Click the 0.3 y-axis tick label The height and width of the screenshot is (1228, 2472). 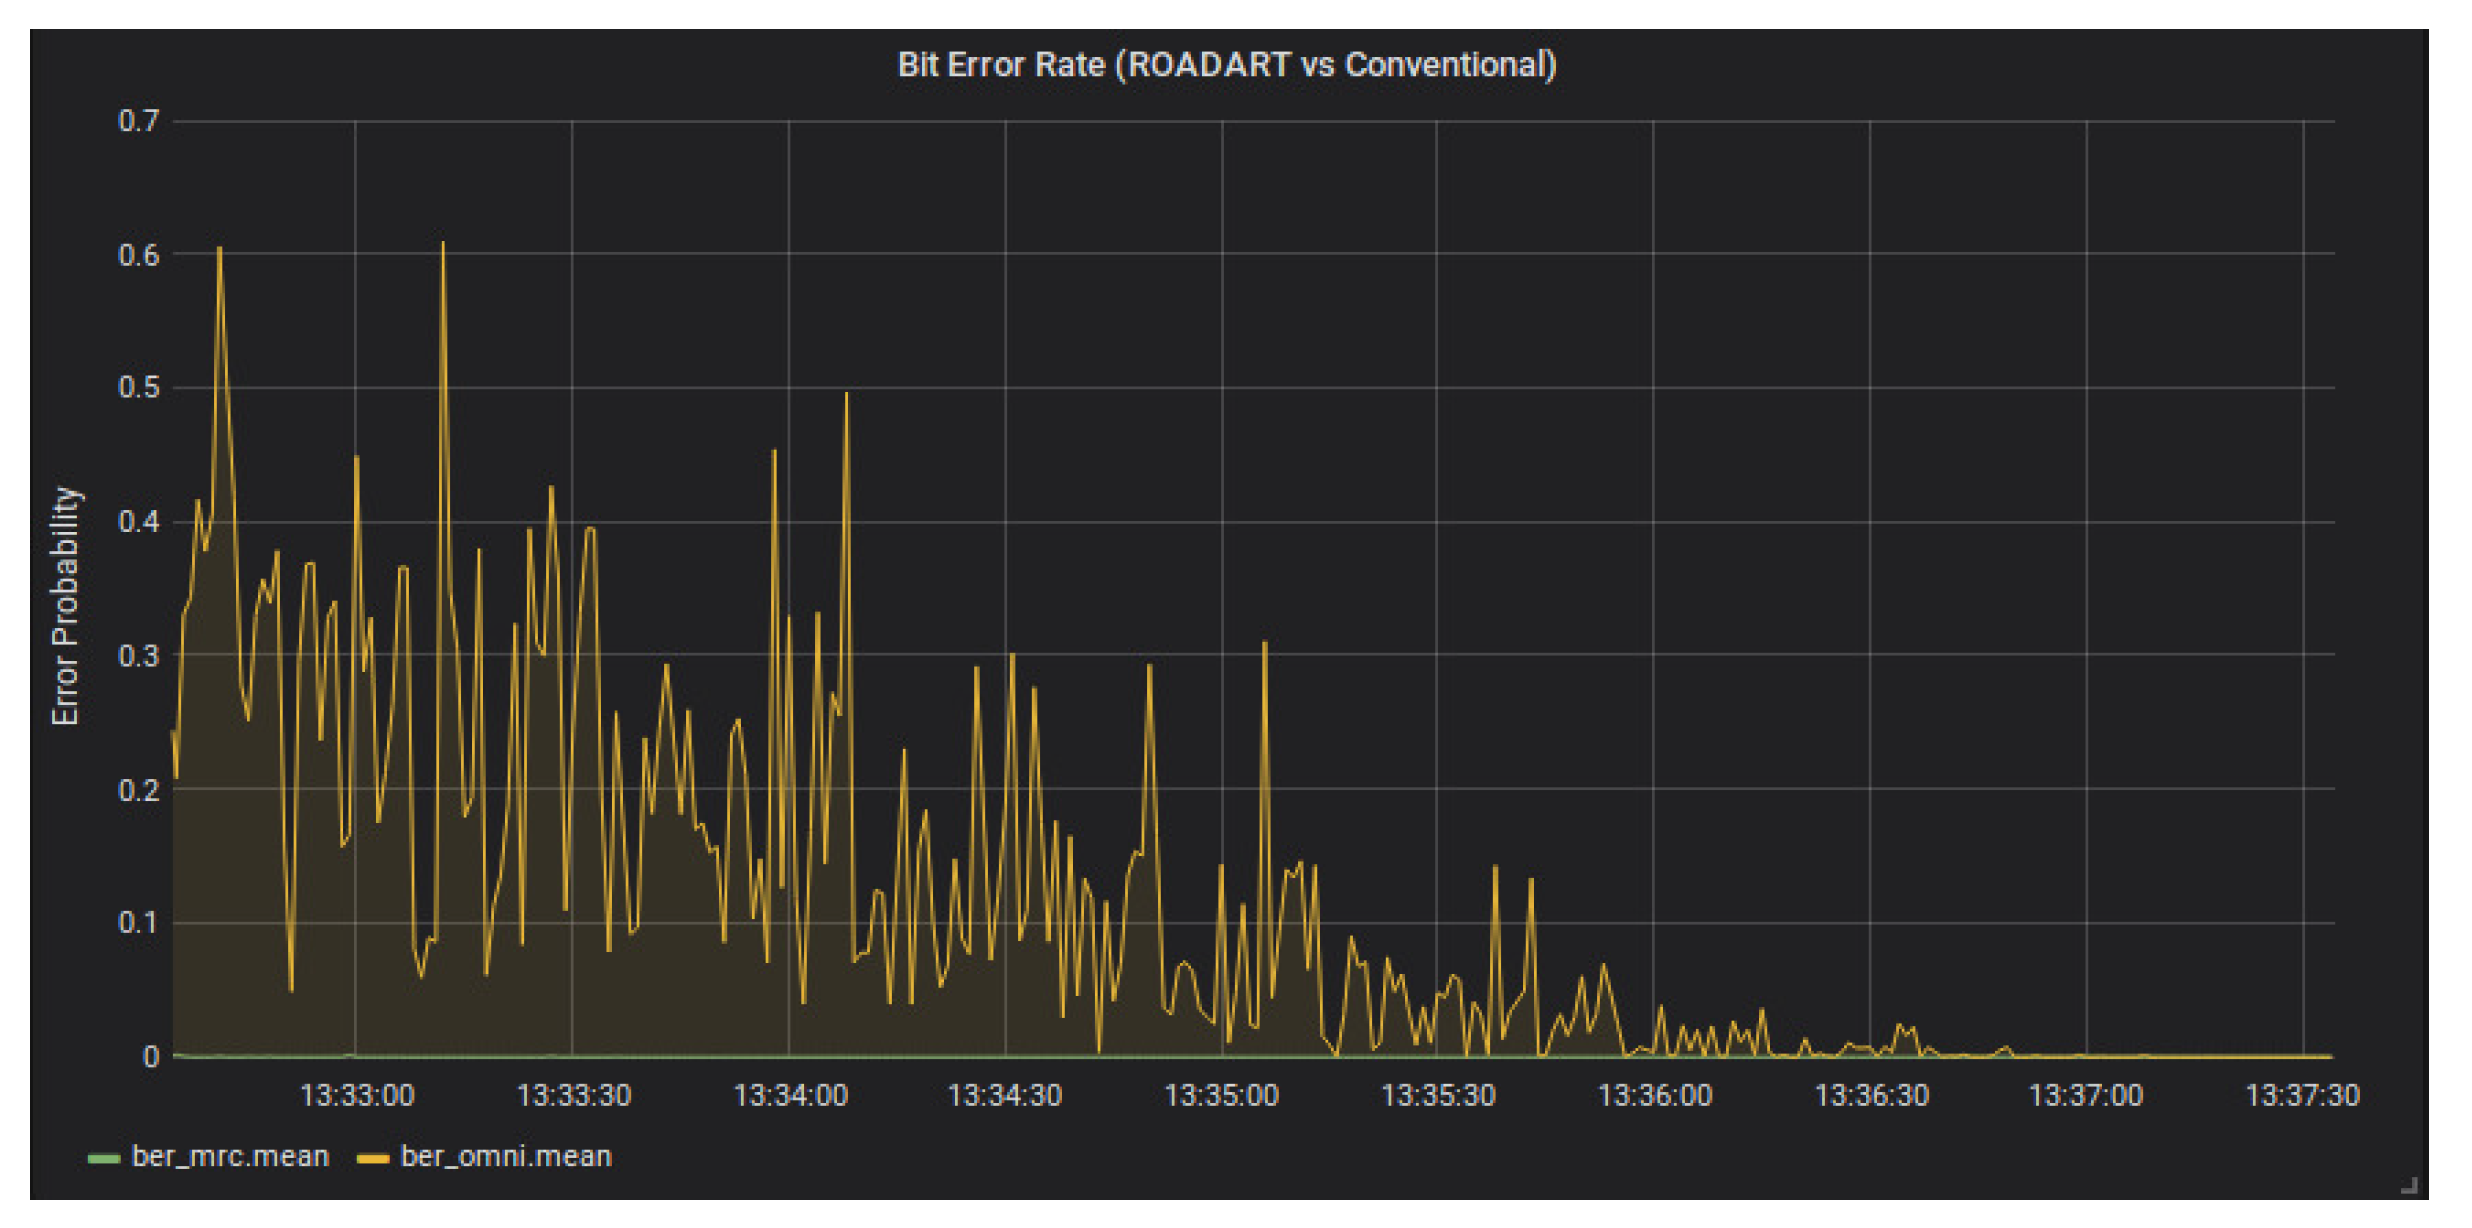[138, 656]
